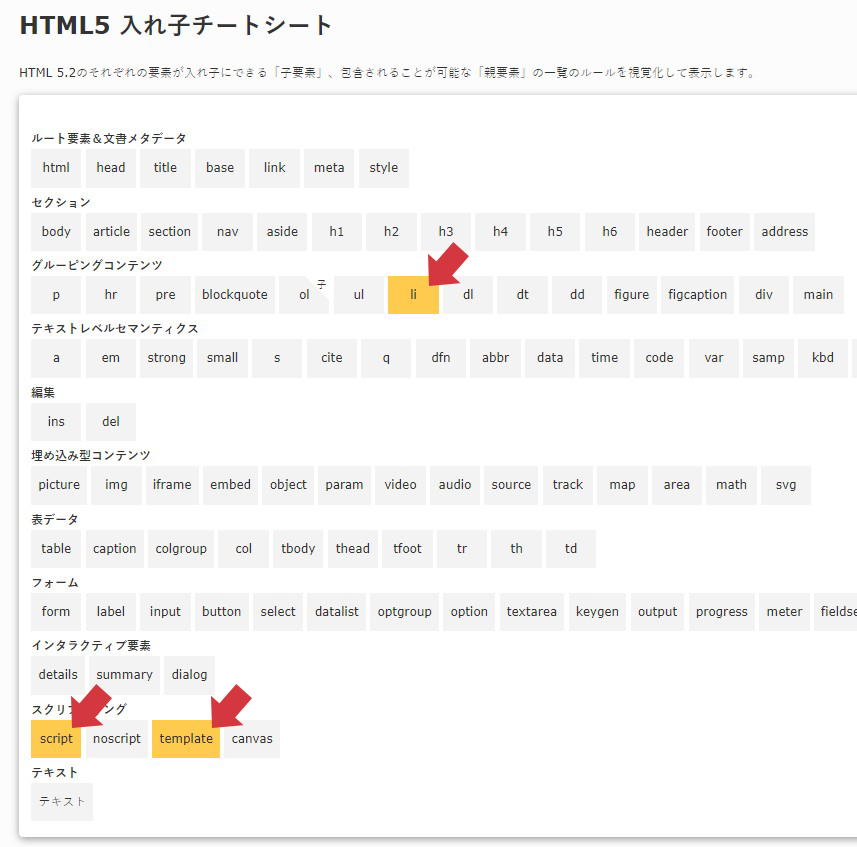This screenshot has width=857, height=847.
Task: Click the テキスト text node button
Action: [62, 802]
